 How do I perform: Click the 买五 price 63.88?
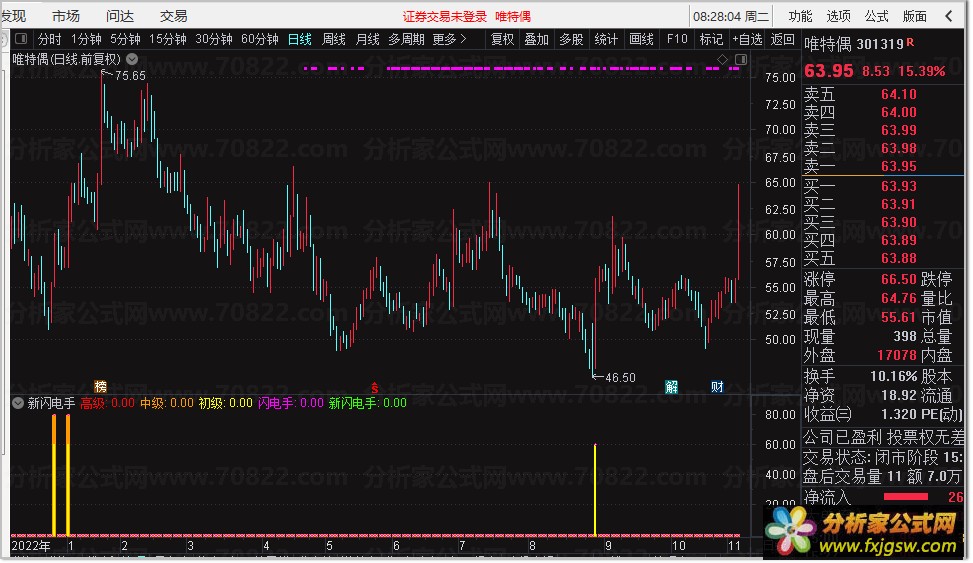coord(899,258)
